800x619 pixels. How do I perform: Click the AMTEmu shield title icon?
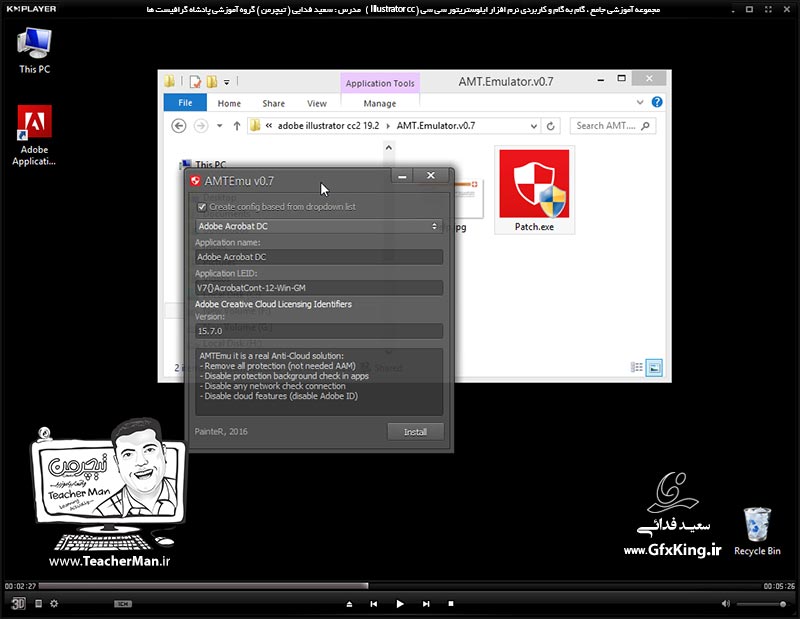tap(195, 181)
